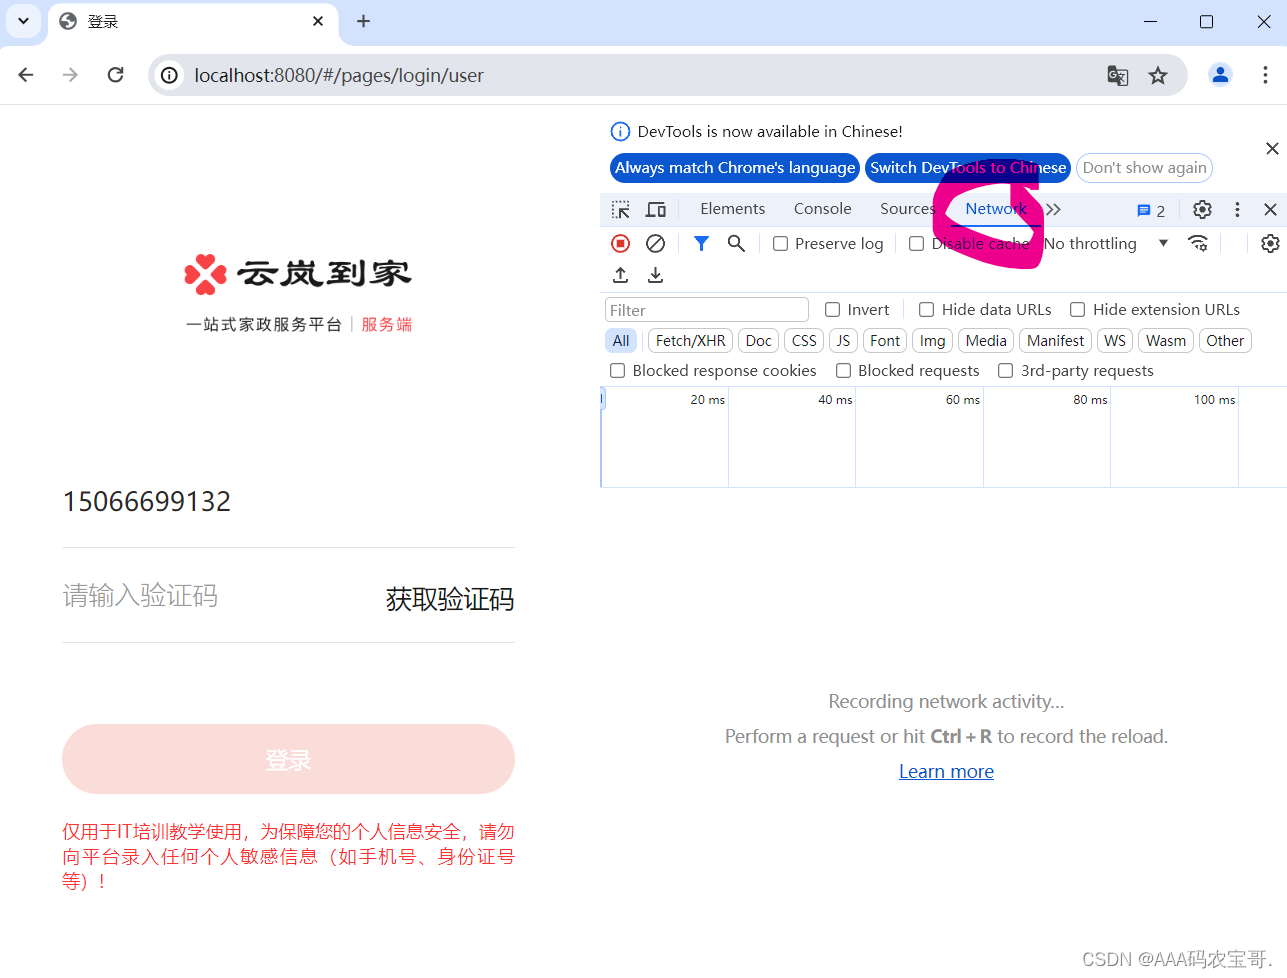Open the tab search dropdown arrow
This screenshot has width=1287, height=978.
(x=23, y=21)
